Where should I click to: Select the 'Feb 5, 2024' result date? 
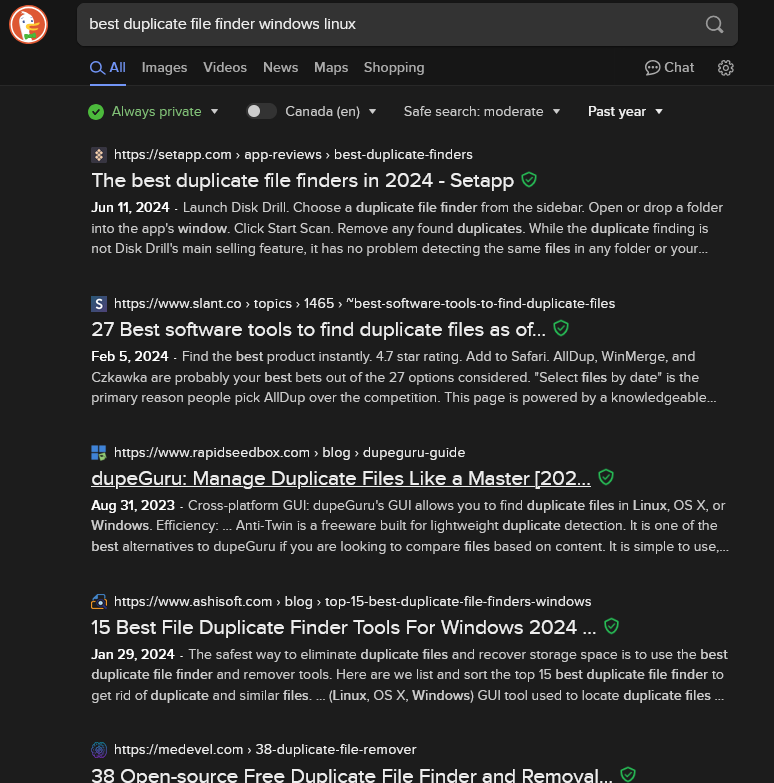point(130,357)
